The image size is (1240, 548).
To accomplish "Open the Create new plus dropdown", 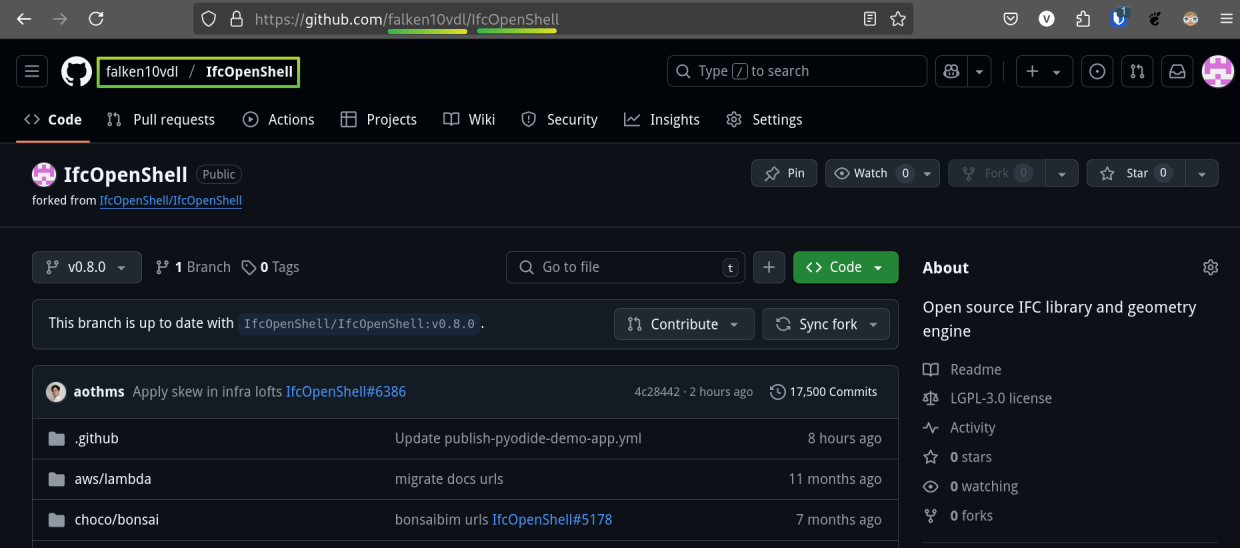I will (1044, 71).
